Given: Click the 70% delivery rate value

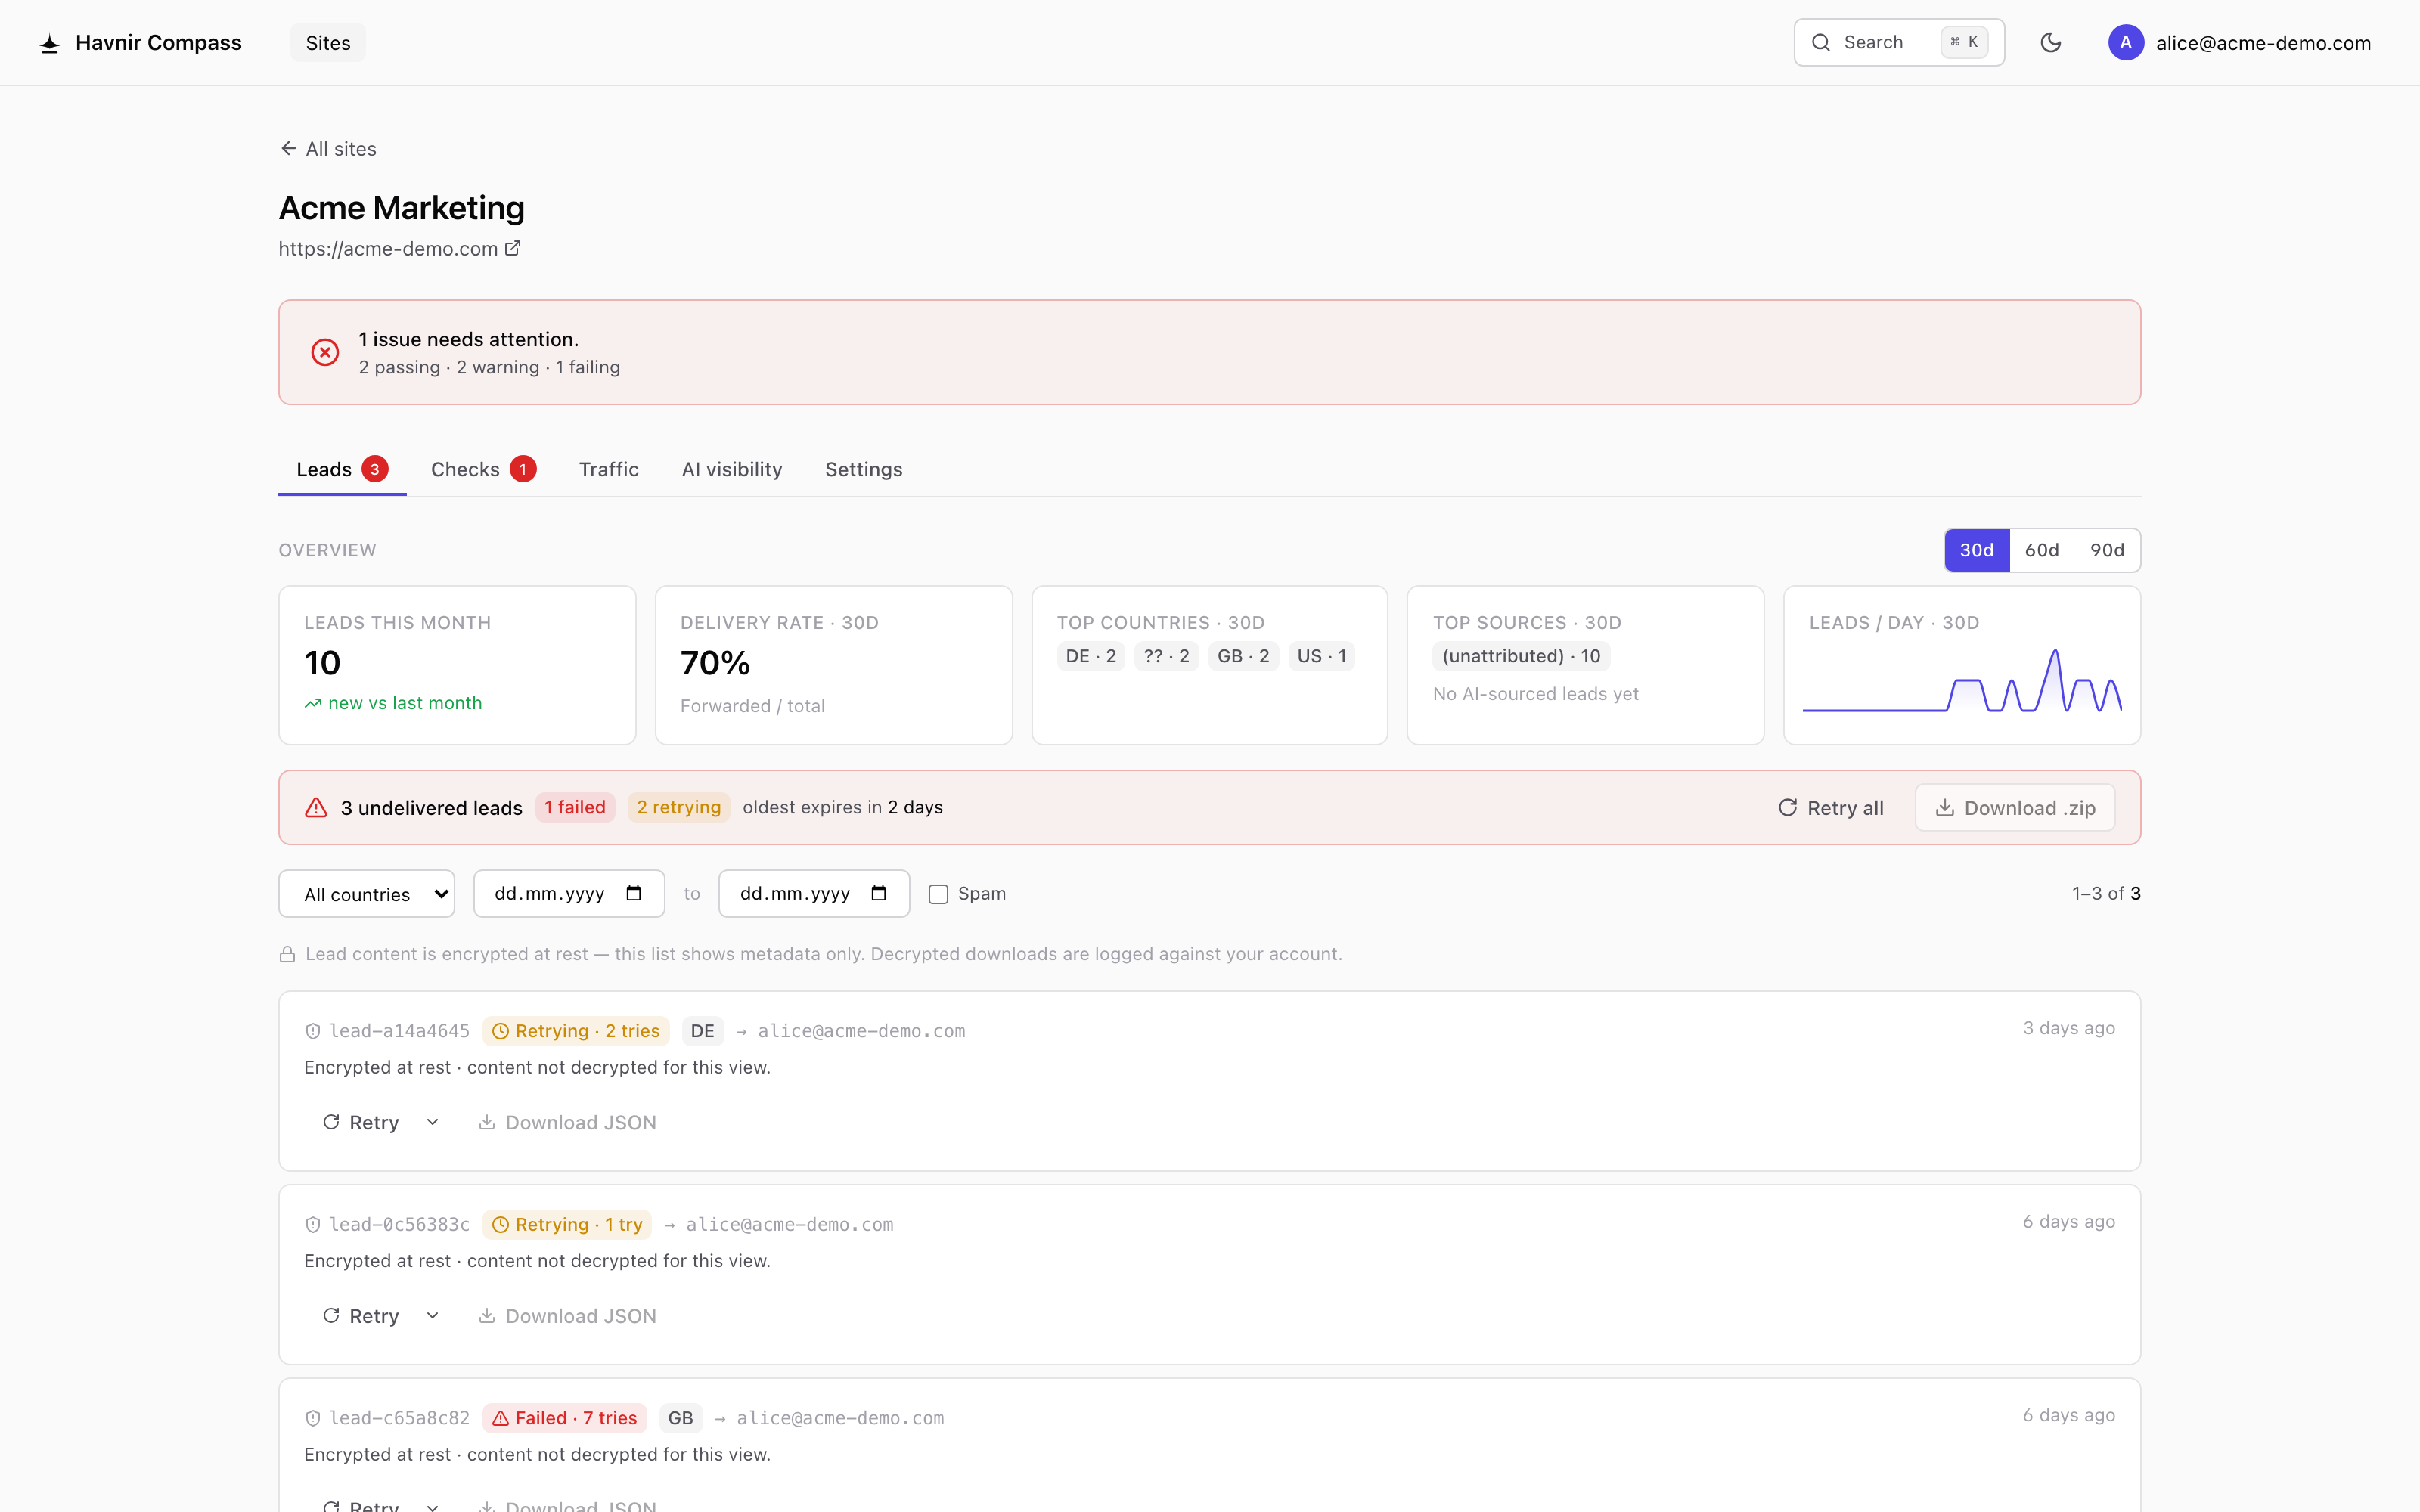Looking at the screenshot, I should pyautogui.click(x=714, y=663).
